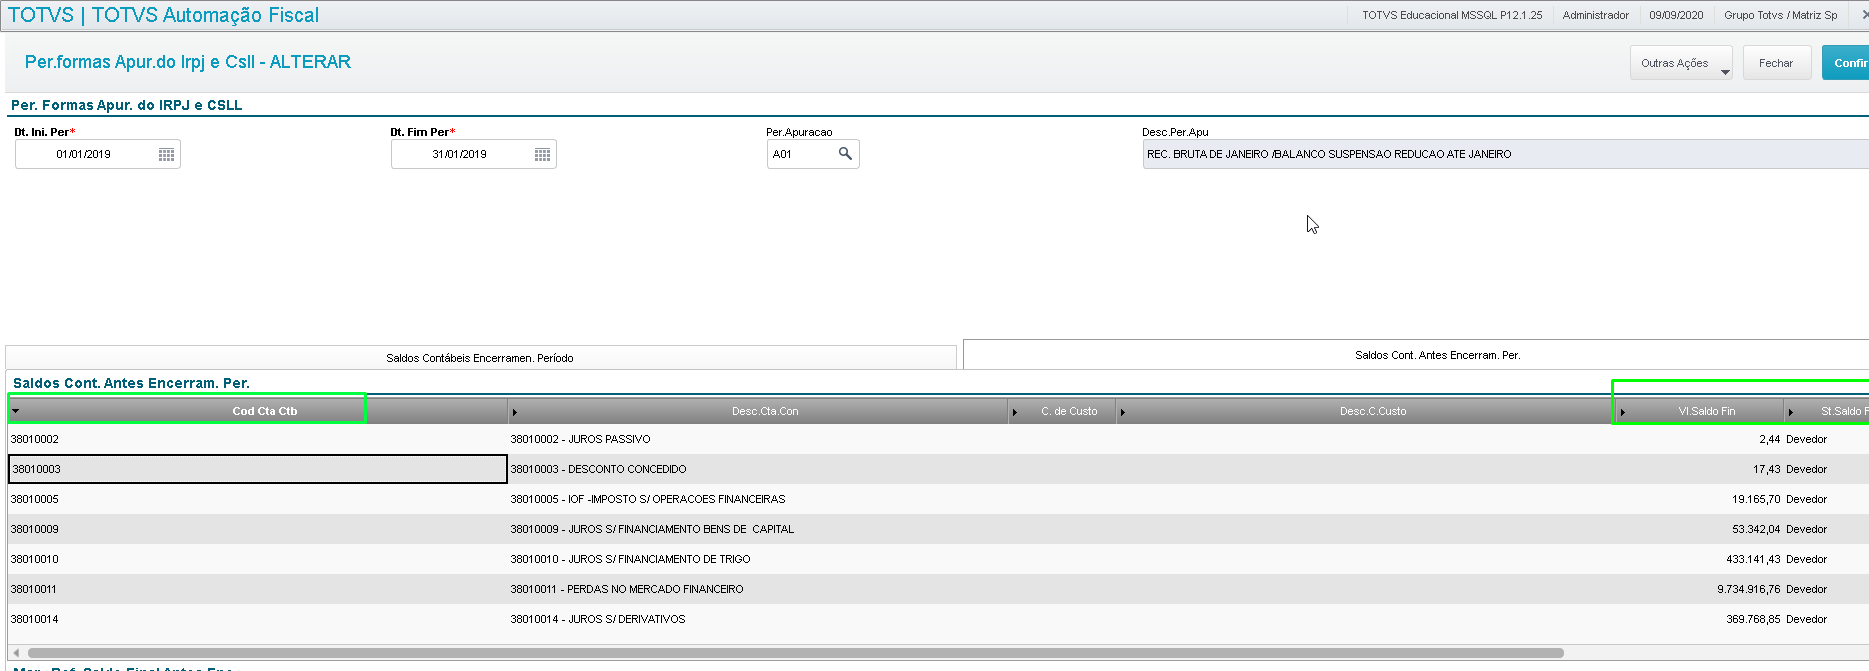Click balance value 369.768,85

pyautogui.click(x=1753, y=619)
